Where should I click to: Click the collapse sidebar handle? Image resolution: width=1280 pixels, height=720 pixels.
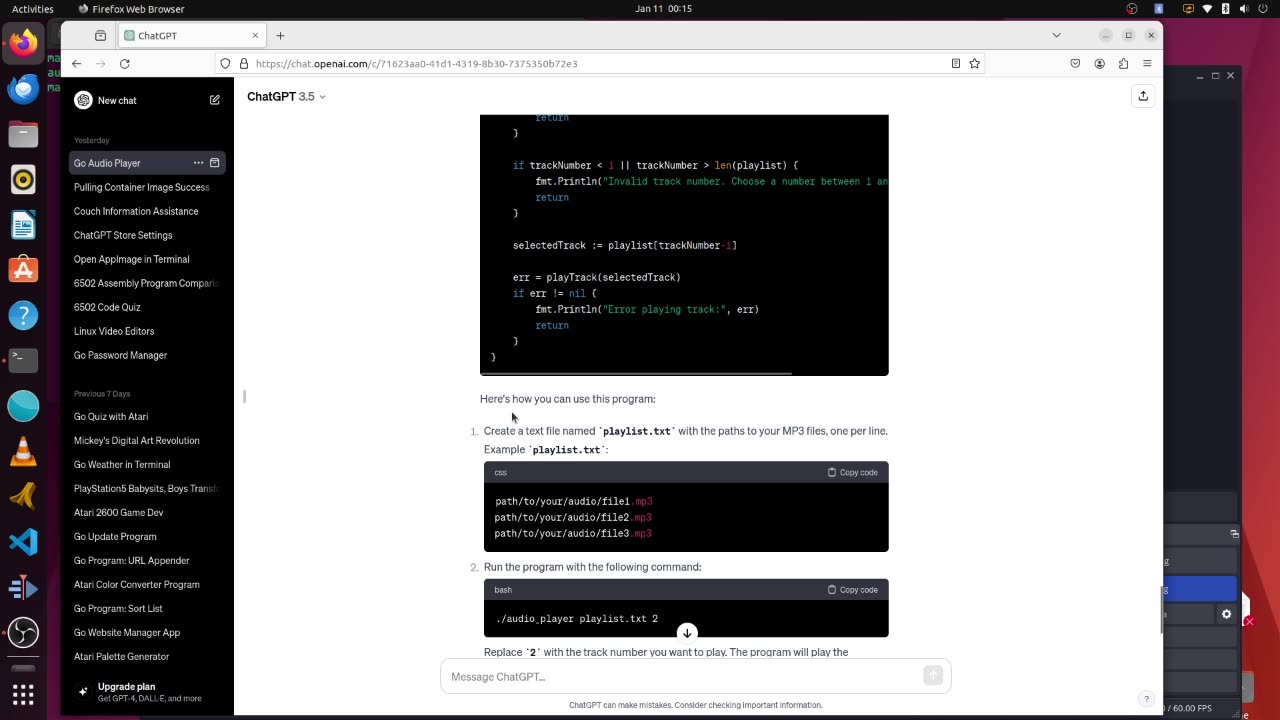(x=245, y=397)
